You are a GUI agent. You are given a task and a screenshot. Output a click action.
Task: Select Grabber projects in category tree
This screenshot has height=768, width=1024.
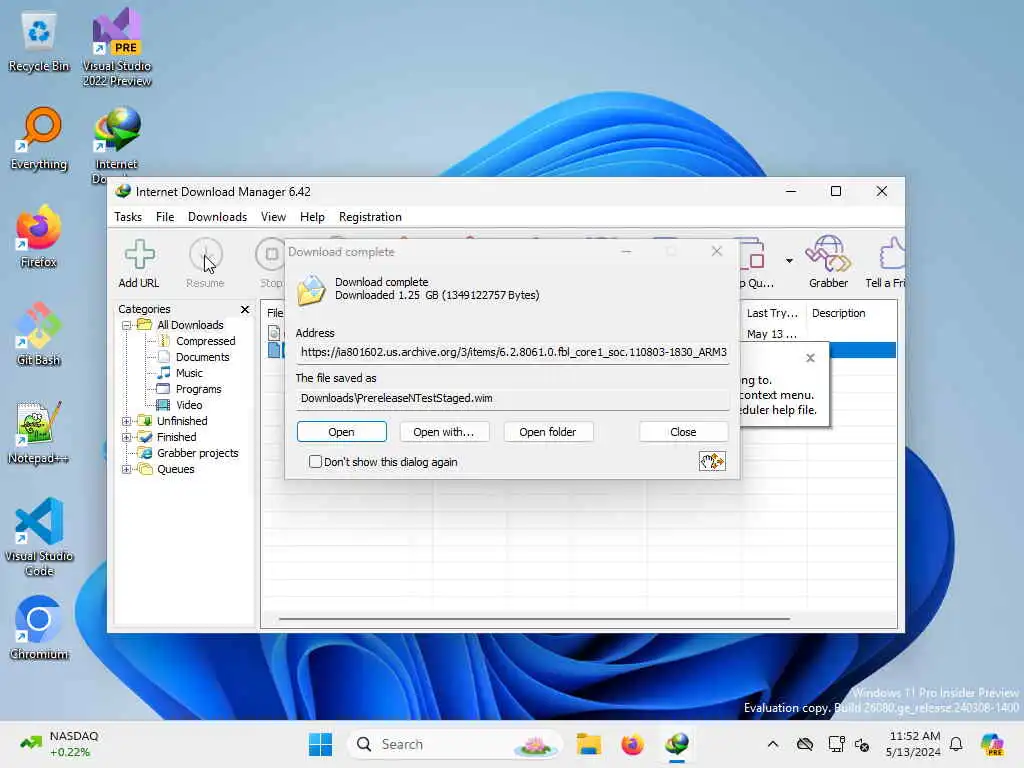coord(197,453)
